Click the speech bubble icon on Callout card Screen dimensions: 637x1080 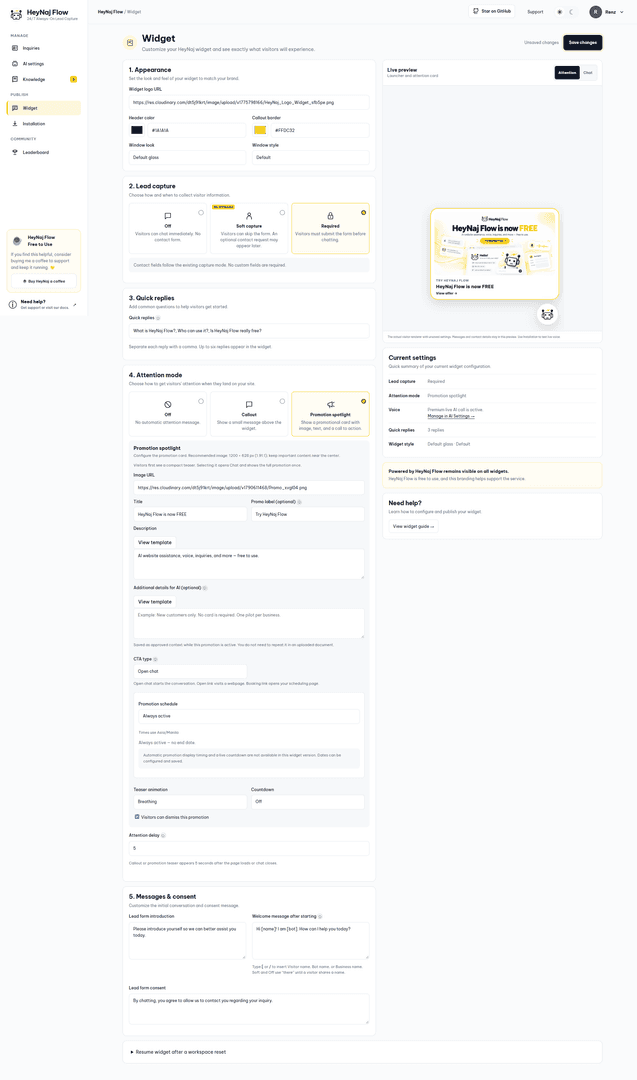coord(249,405)
